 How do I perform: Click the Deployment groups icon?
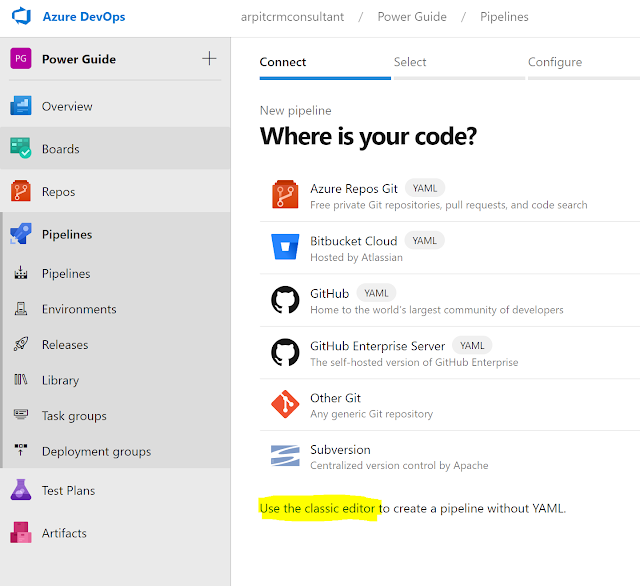(x=21, y=450)
